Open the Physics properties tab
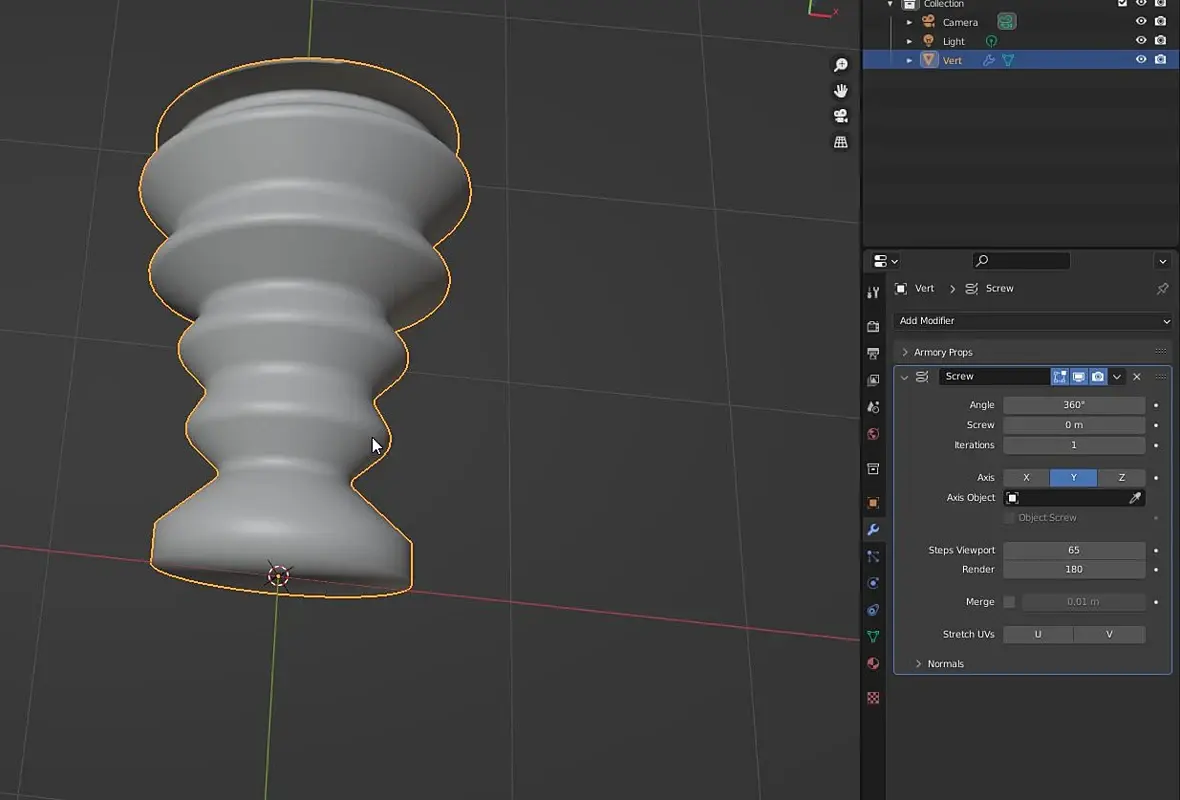The width and height of the screenshot is (1180, 800). (x=873, y=583)
